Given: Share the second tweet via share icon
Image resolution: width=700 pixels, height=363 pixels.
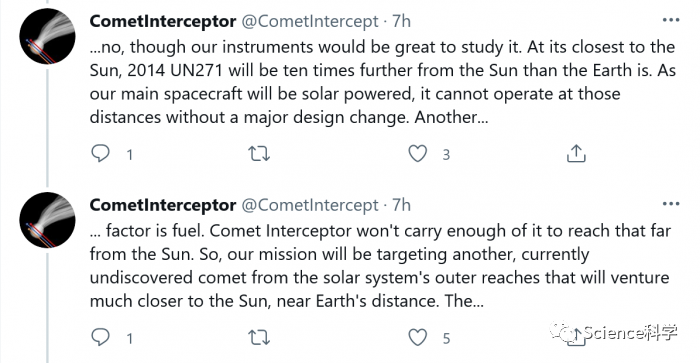Looking at the screenshot, I should point(576,338).
